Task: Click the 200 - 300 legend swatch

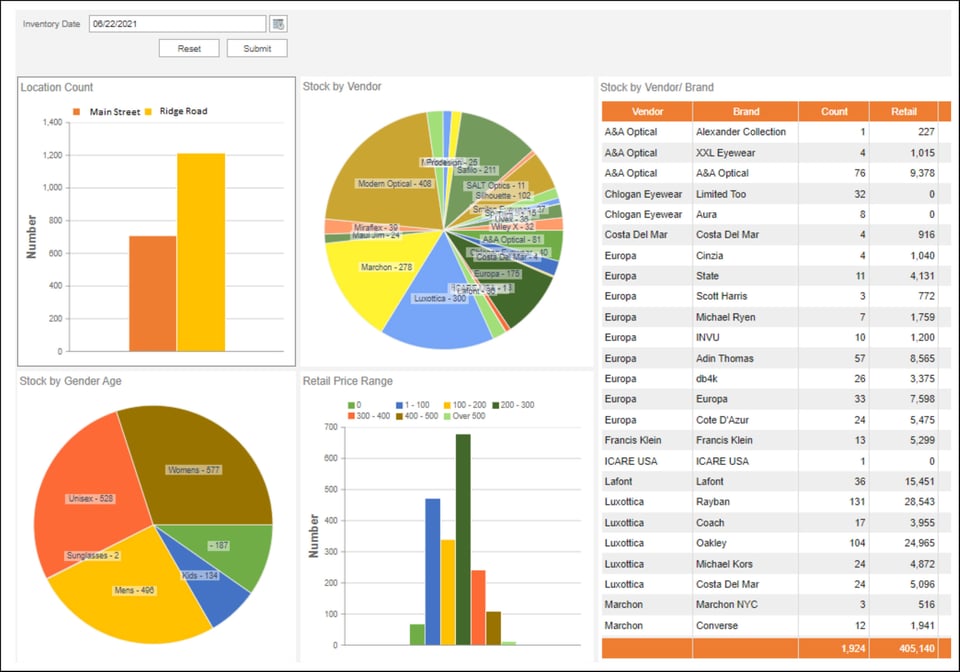Action: tap(496, 405)
